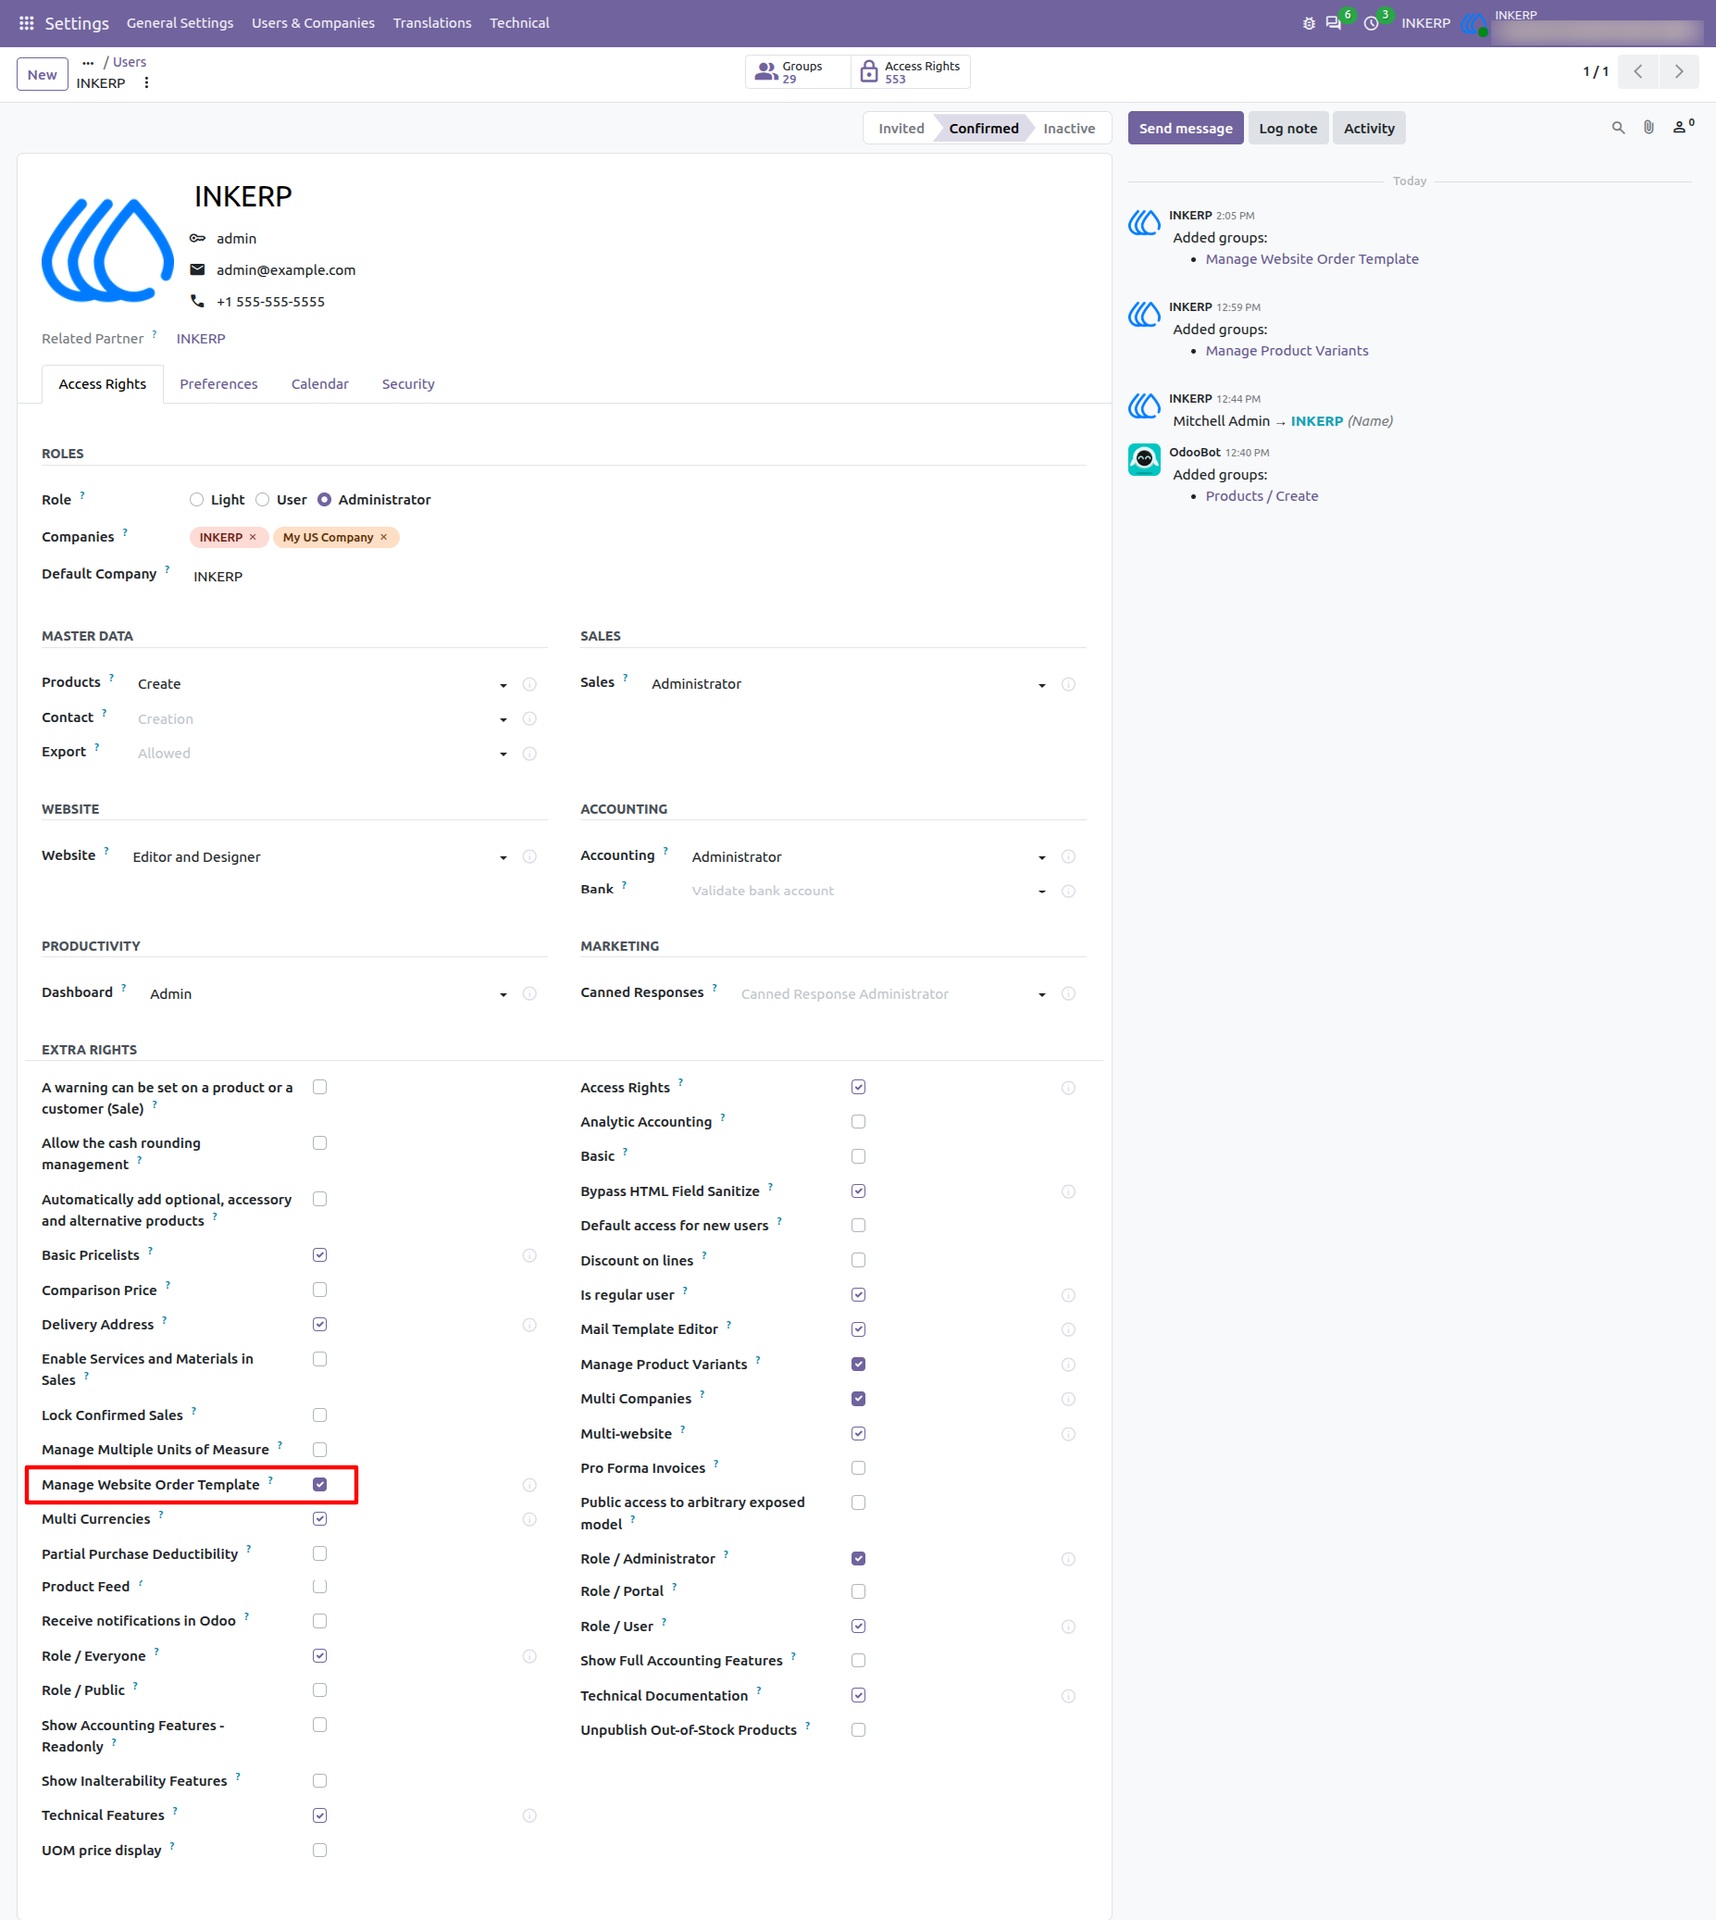Click the INKERP user avatar image
Screen dimensions: 1716x1920
(108, 251)
